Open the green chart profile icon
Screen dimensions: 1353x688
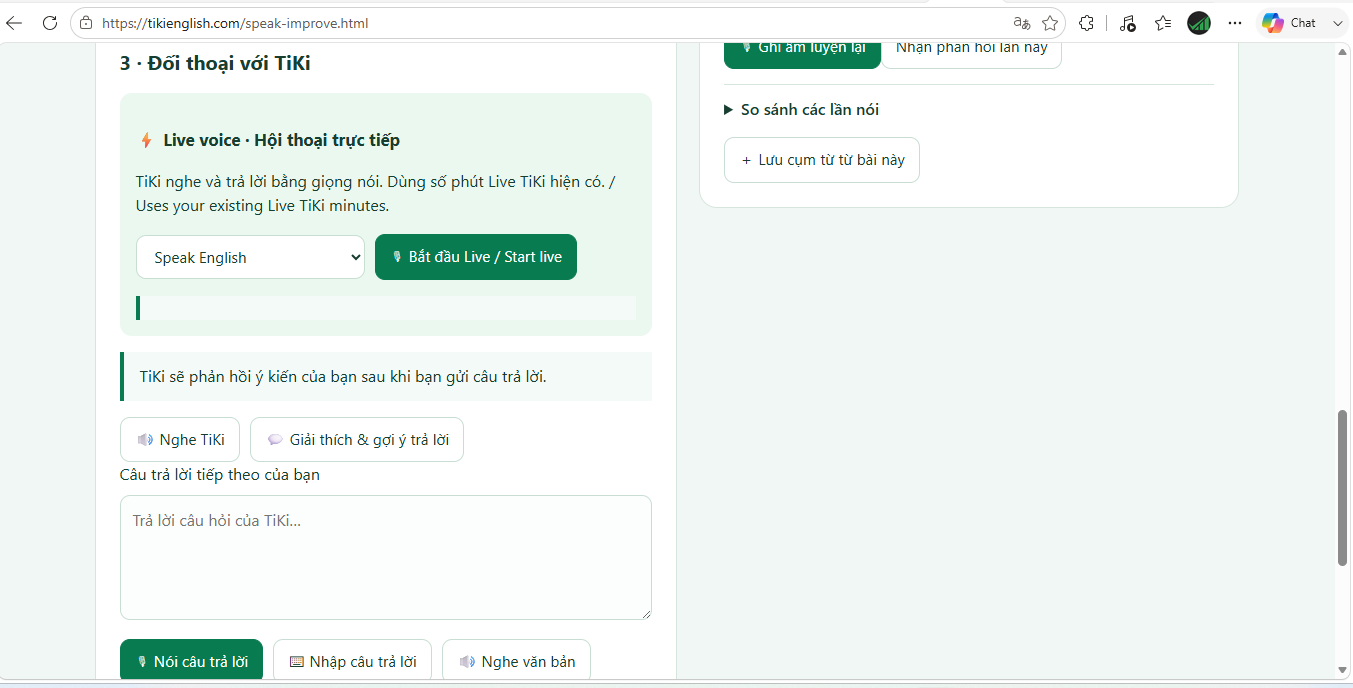[x=1199, y=23]
